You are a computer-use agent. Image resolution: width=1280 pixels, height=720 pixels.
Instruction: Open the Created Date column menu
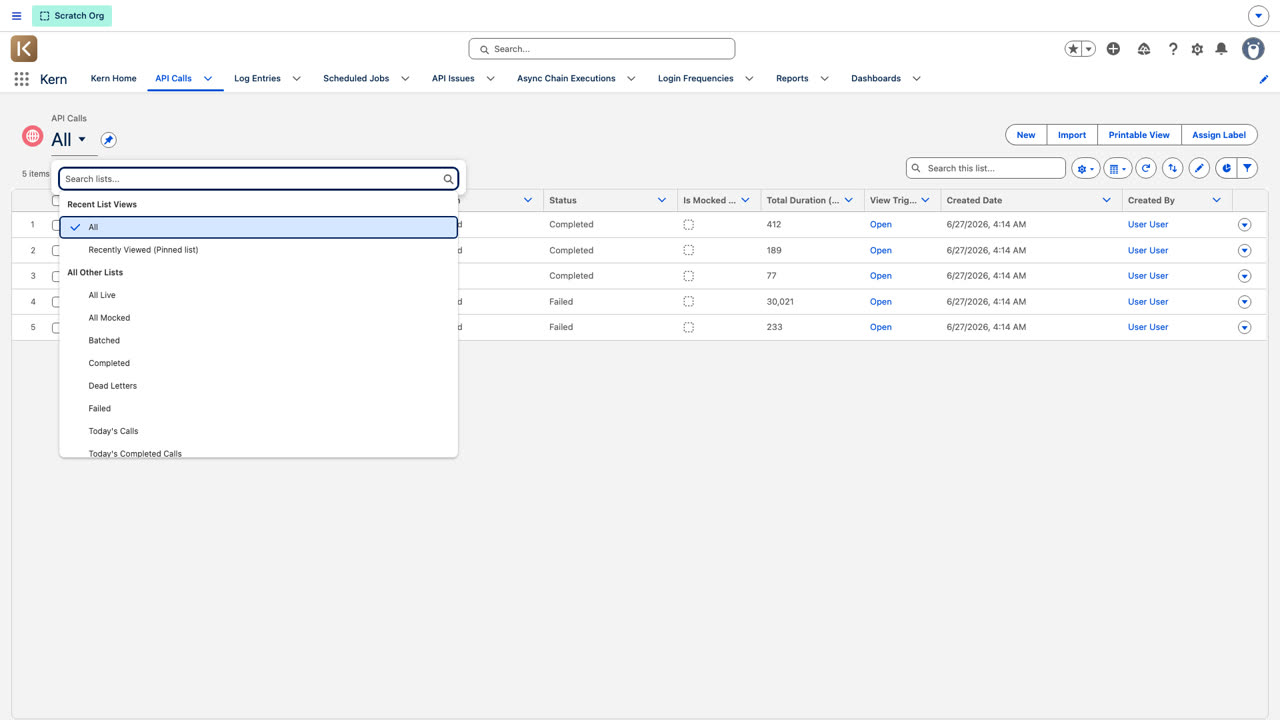1106,200
